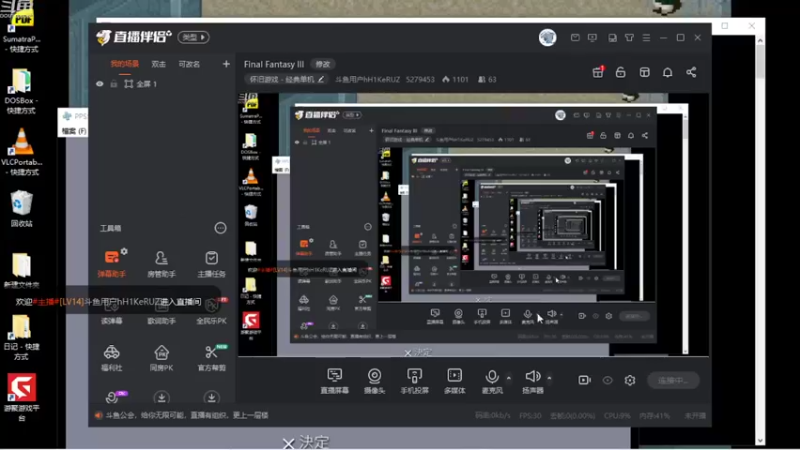Open the 官方帮剪 scissors tool
Image resolution: width=800 pixels, height=450 pixels.
tap(211, 357)
